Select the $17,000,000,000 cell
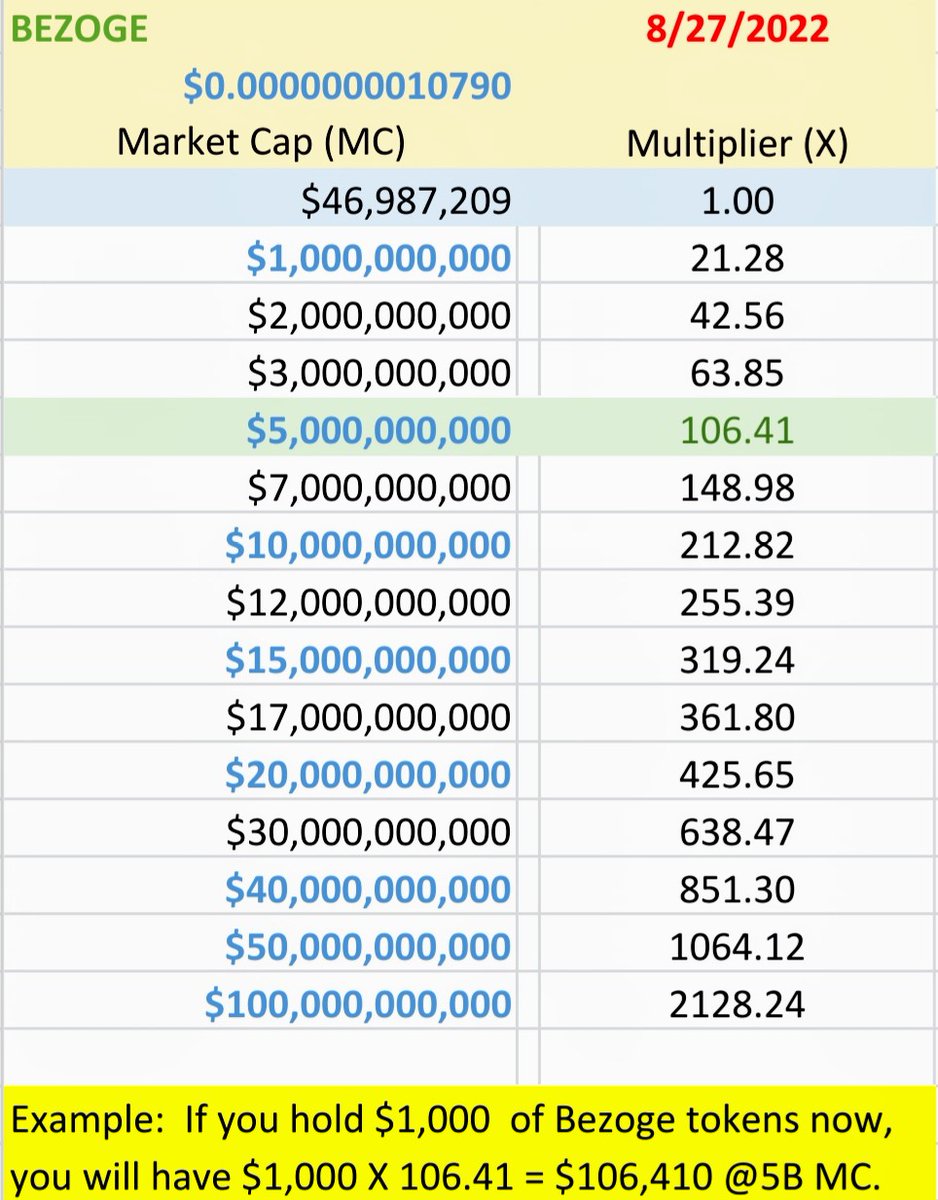 point(369,717)
